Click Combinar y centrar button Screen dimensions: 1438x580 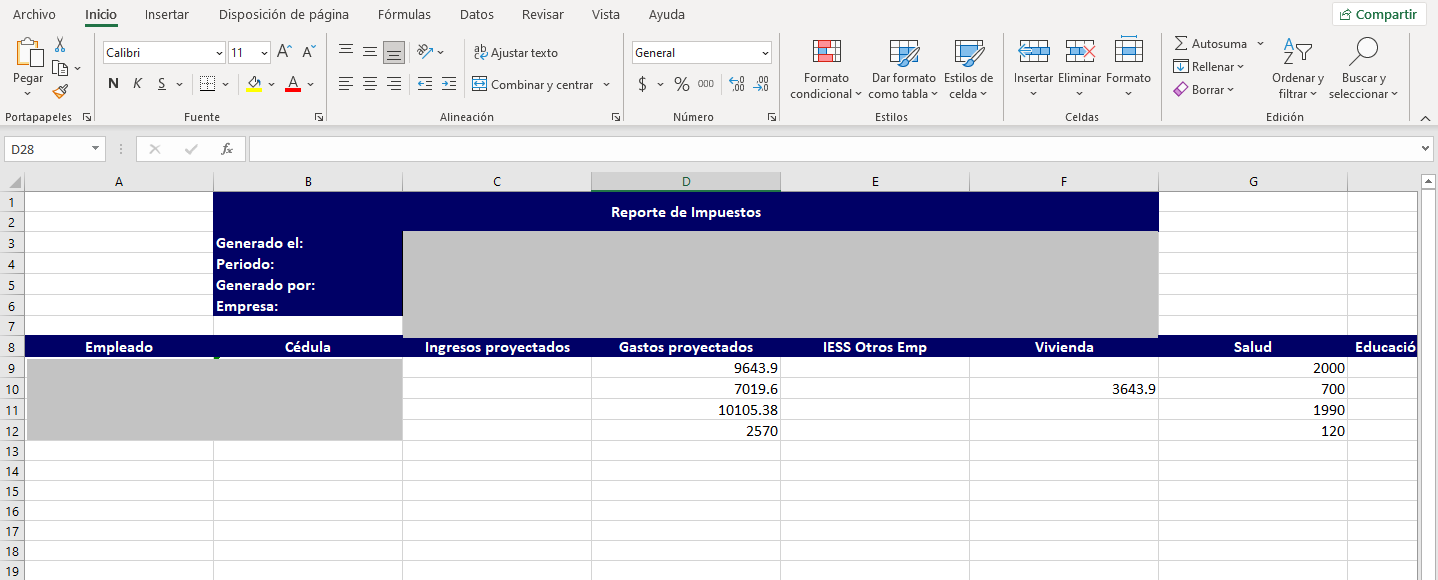tap(533, 85)
